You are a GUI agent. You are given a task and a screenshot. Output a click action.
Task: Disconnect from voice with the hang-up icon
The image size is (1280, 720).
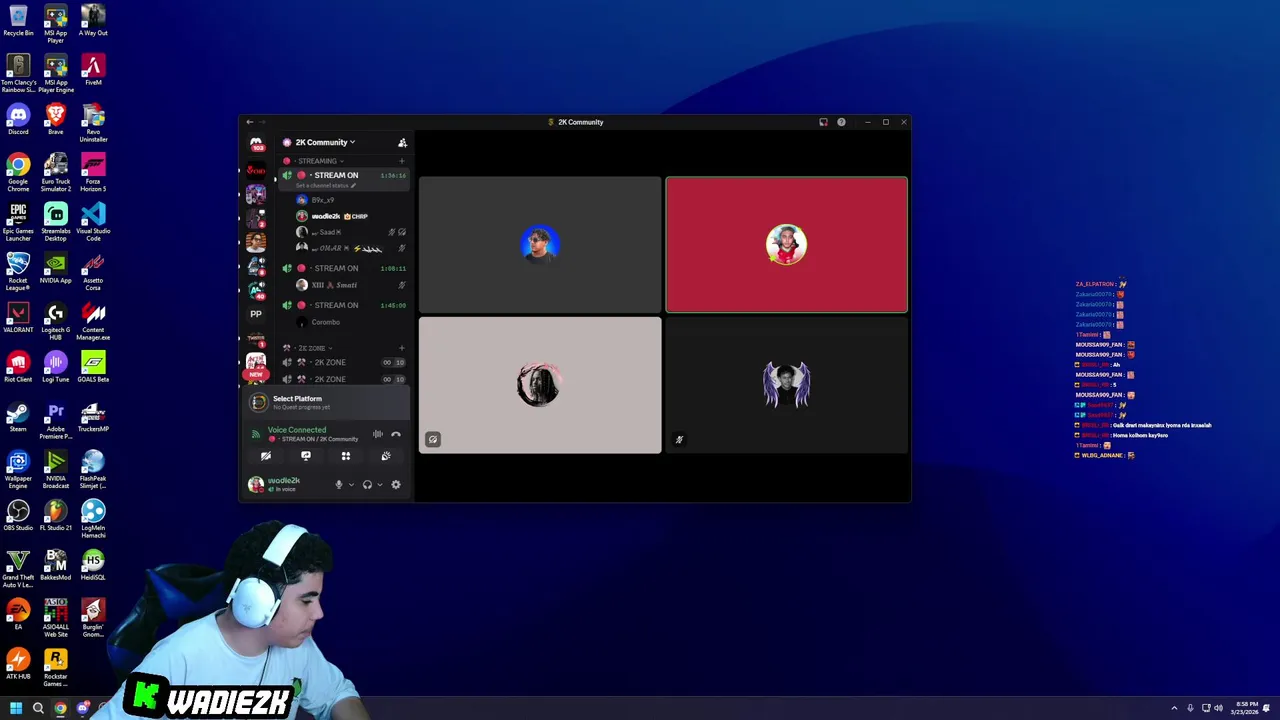[x=396, y=434]
